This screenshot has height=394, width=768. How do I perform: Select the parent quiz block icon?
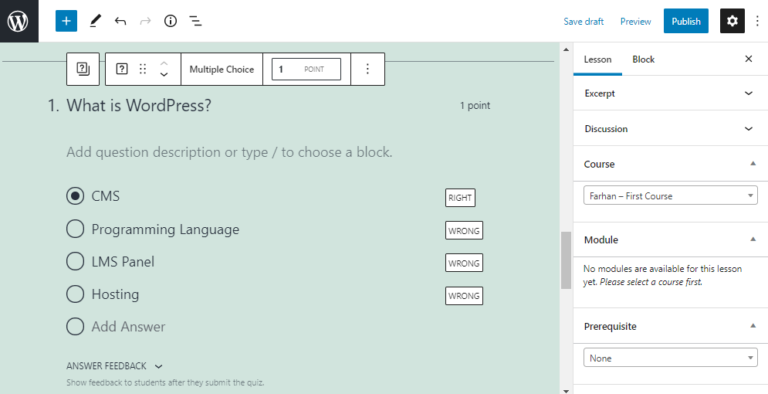(x=83, y=69)
